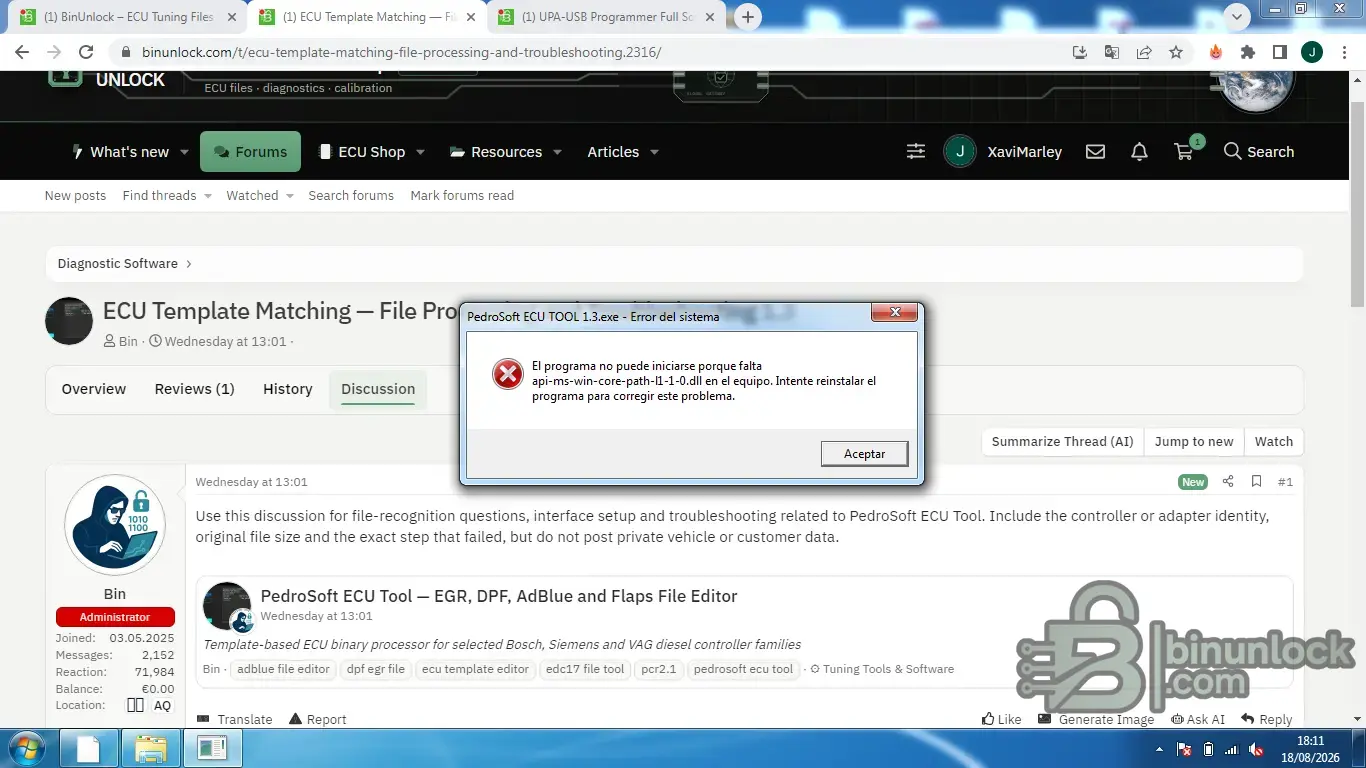Show hidden system tray icons arrow
The image size is (1366, 768).
(x=1159, y=749)
